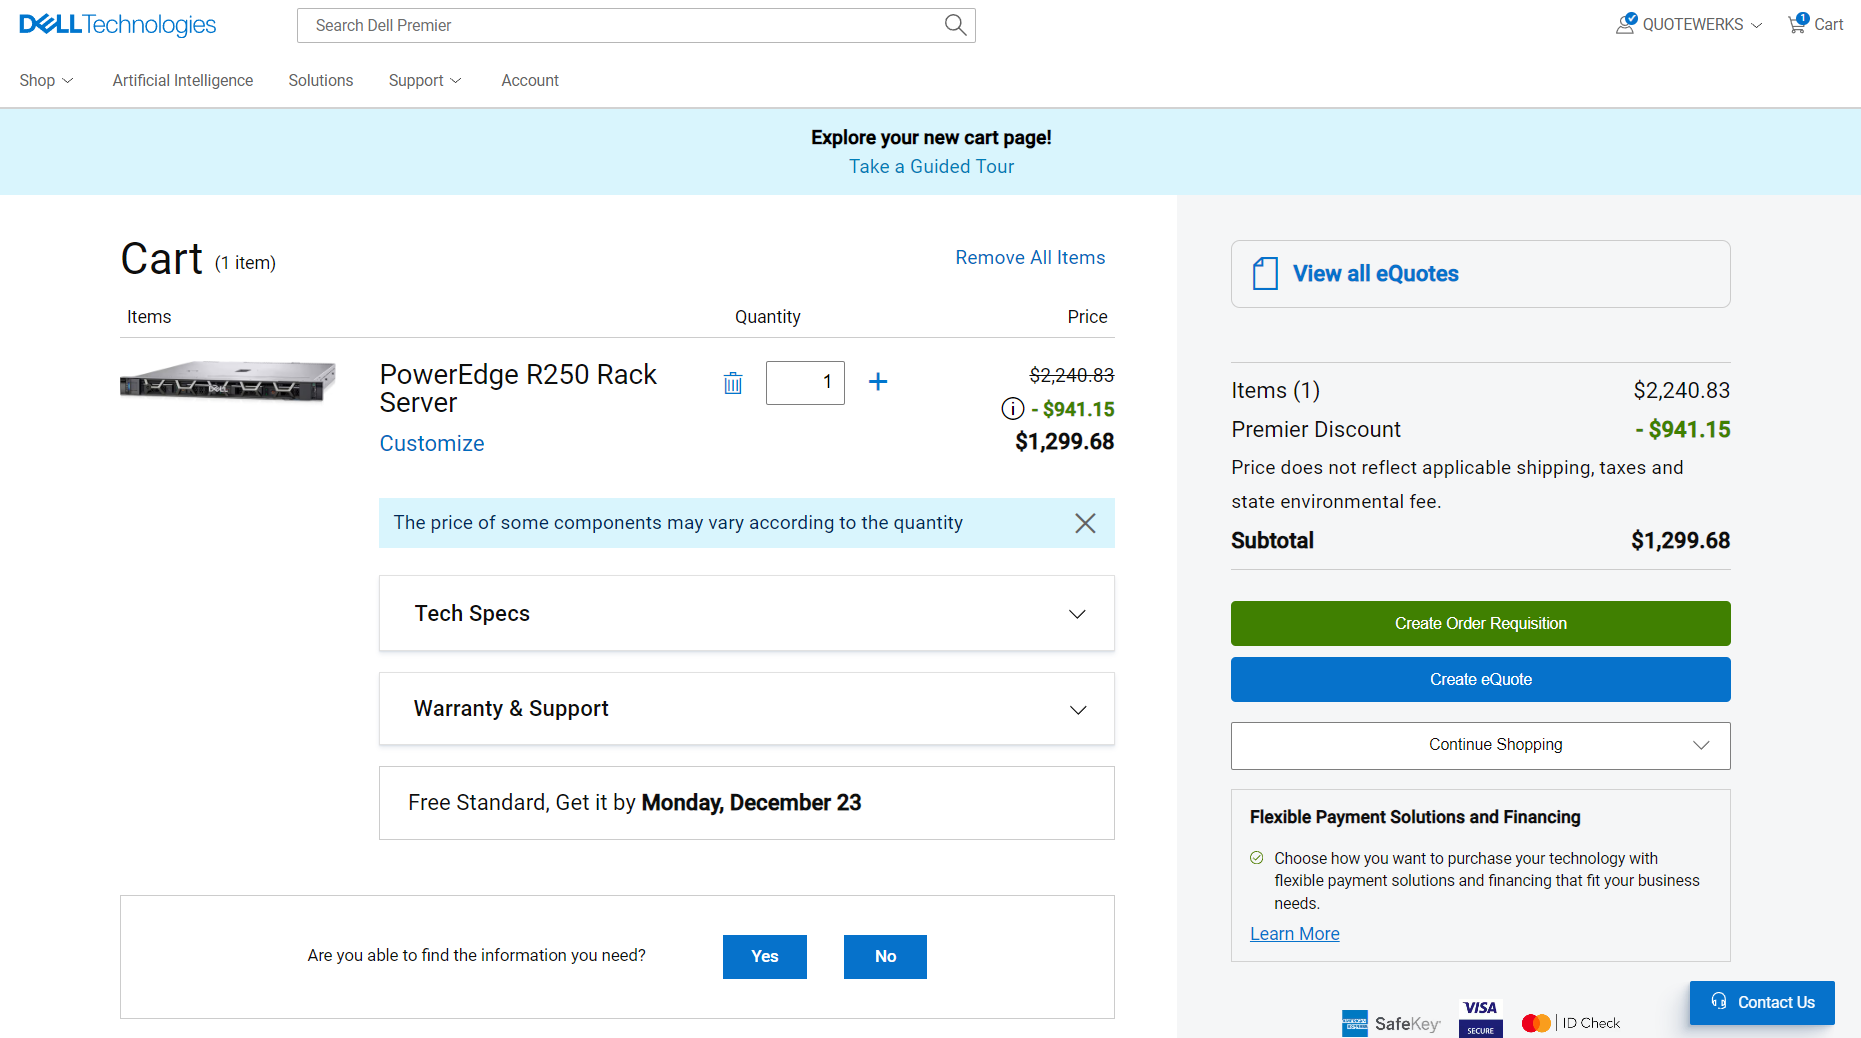Open the Shop menu
1861x1038 pixels.
pyautogui.click(x=46, y=80)
